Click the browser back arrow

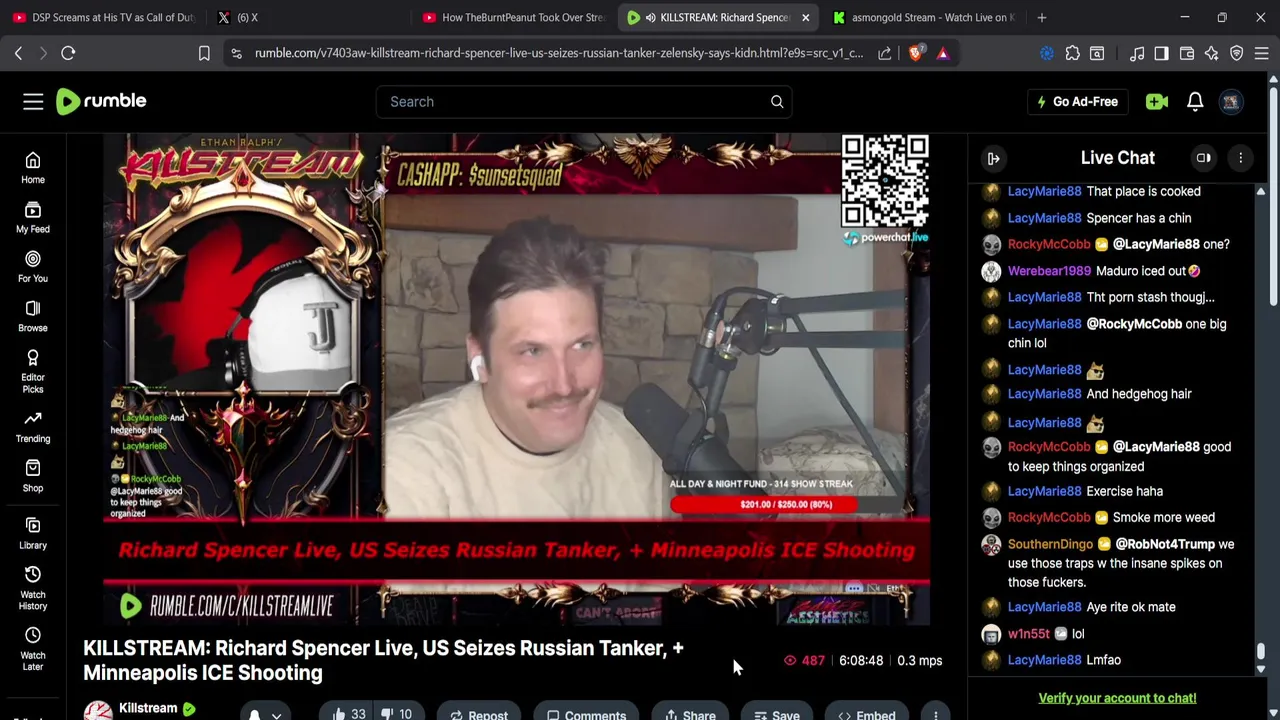pos(18,53)
